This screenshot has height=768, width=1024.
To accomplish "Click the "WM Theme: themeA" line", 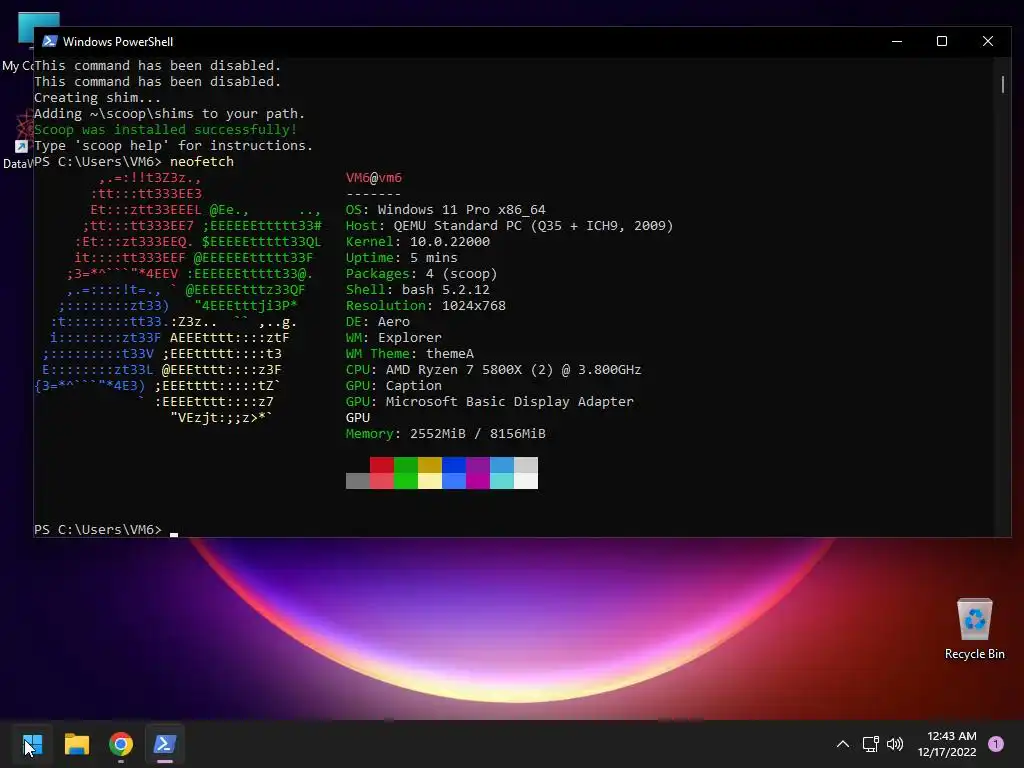I will (x=409, y=353).
